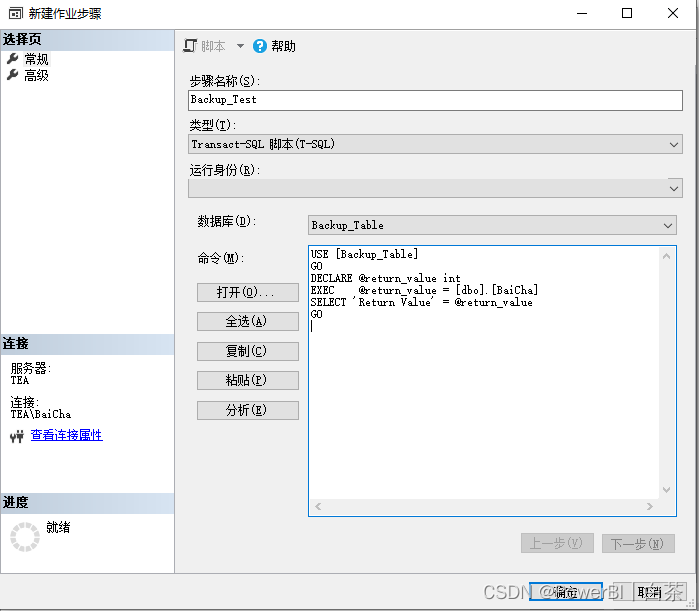Click the wrench icon beside 高级

click(x=12, y=75)
